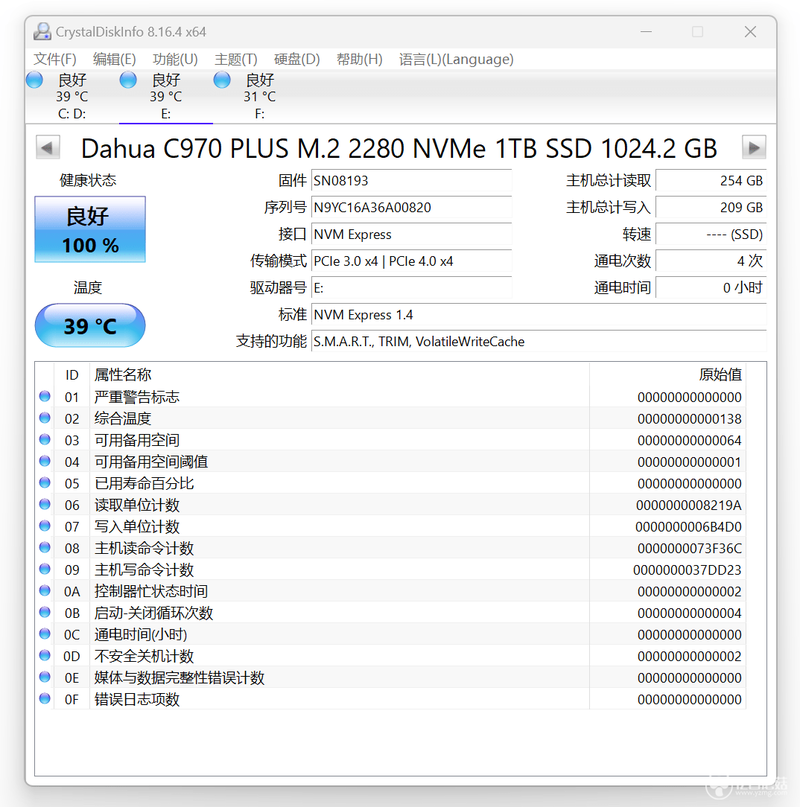Viewport: 800px width, 807px height.
Task: Open the 硬盘(D) menu
Action: [297, 59]
